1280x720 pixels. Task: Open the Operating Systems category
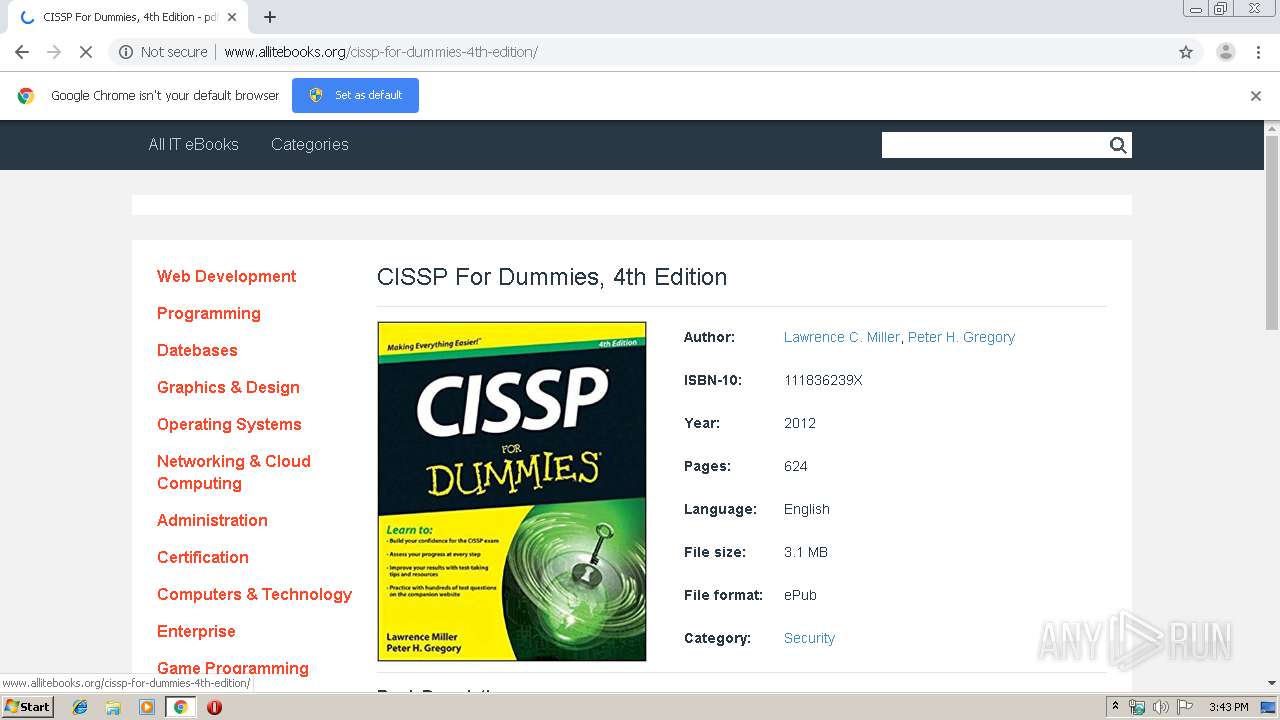pyautogui.click(x=229, y=424)
